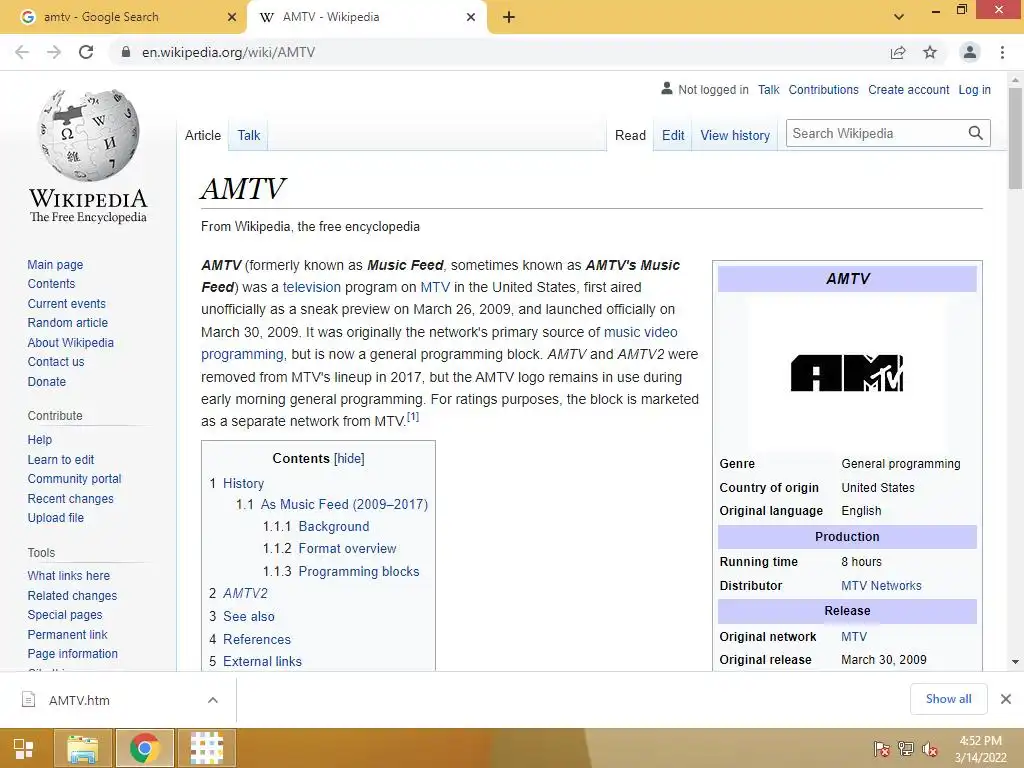Click Show all downloads button
This screenshot has width=1024, height=768.
(x=949, y=699)
